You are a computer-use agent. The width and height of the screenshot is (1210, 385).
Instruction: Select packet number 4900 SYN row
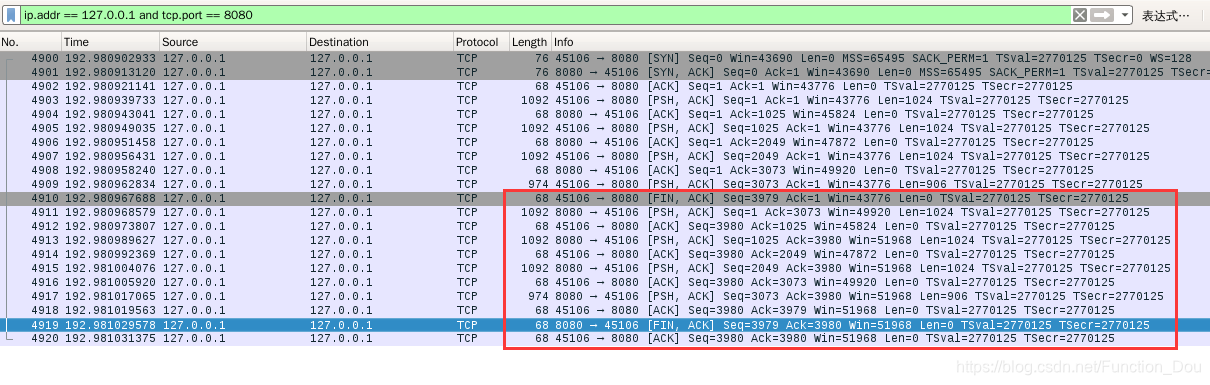tap(605, 59)
